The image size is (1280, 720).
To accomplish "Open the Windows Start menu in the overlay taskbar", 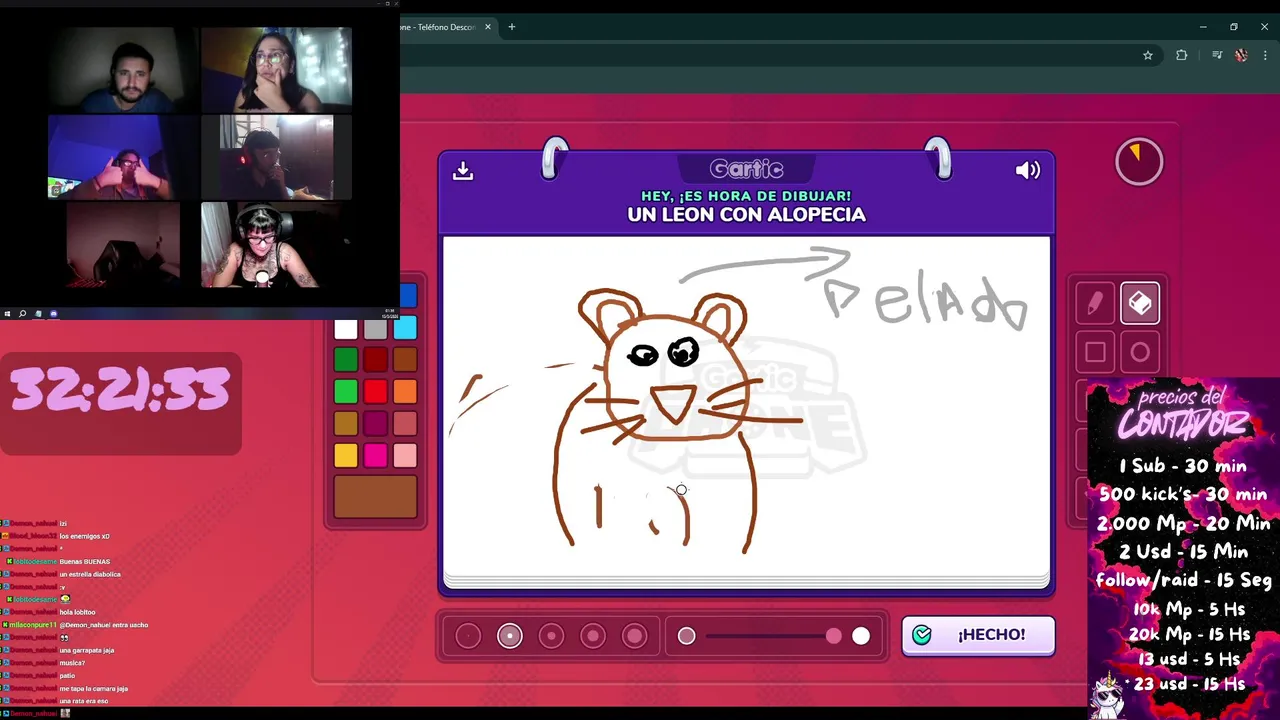I will click(7, 313).
